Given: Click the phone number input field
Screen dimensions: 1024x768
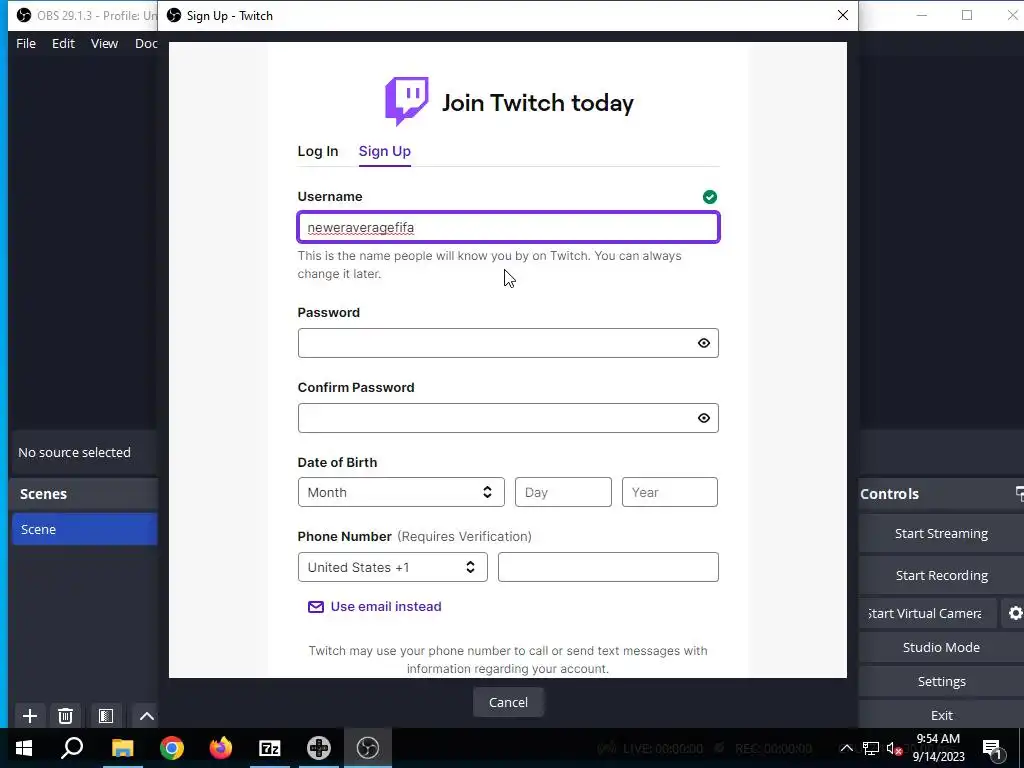Looking at the screenshot, I should [608, 567].
